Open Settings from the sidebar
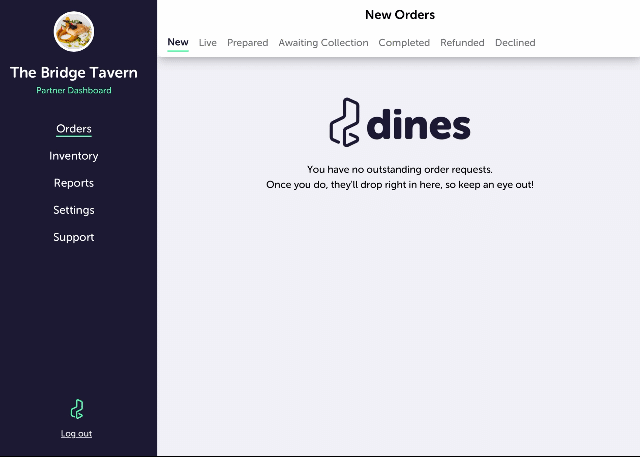 point(74,210)
